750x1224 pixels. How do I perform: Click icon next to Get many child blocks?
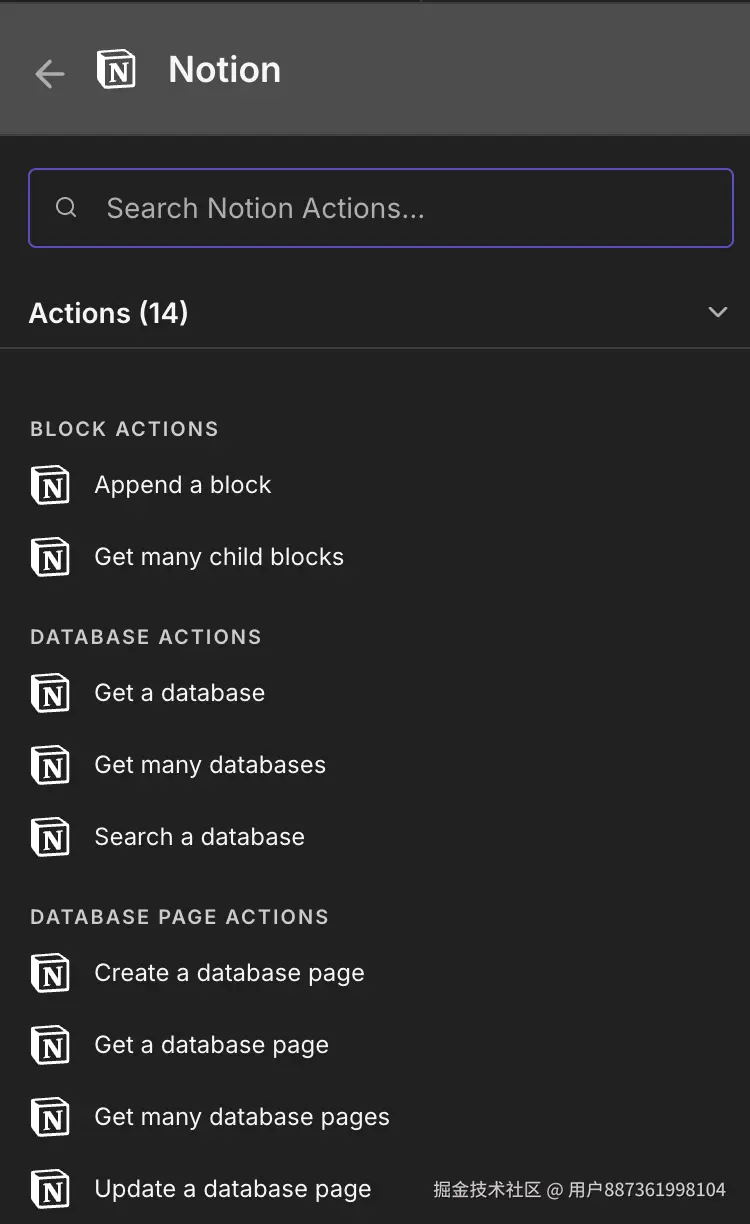[x=50, y=557]
